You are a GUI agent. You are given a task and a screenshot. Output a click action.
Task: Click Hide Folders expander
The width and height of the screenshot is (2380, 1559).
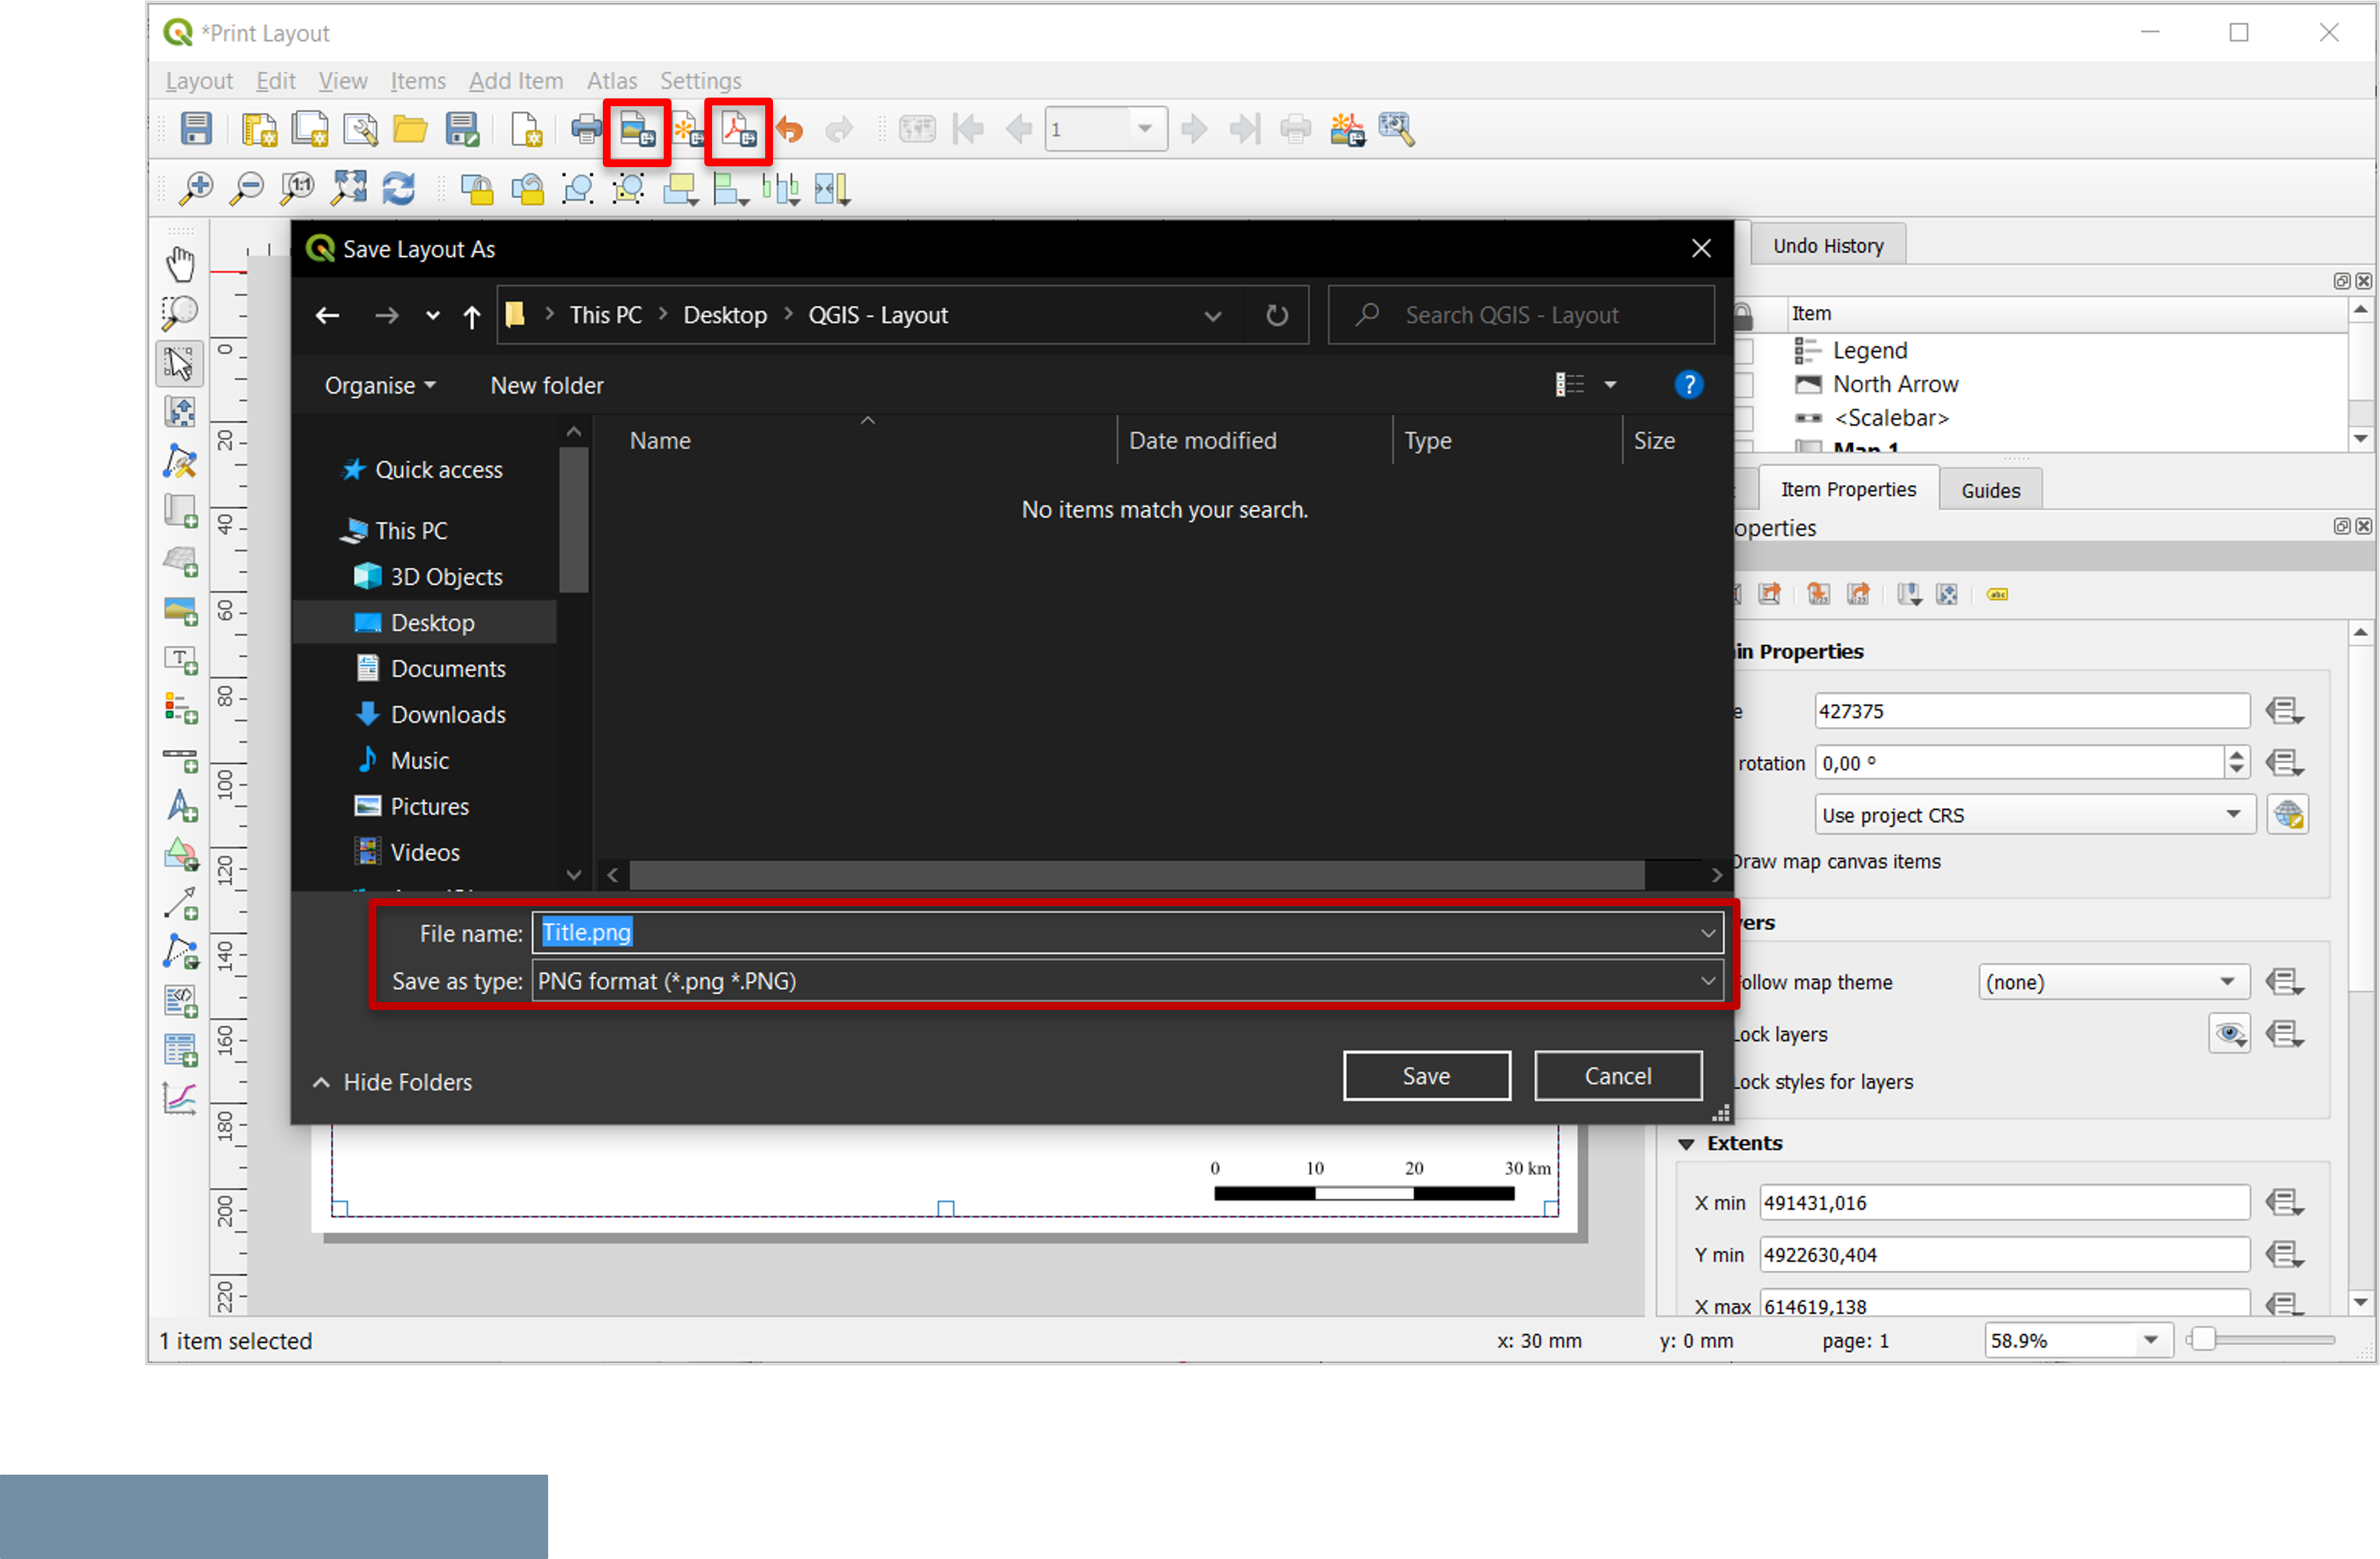(392, 1082)
